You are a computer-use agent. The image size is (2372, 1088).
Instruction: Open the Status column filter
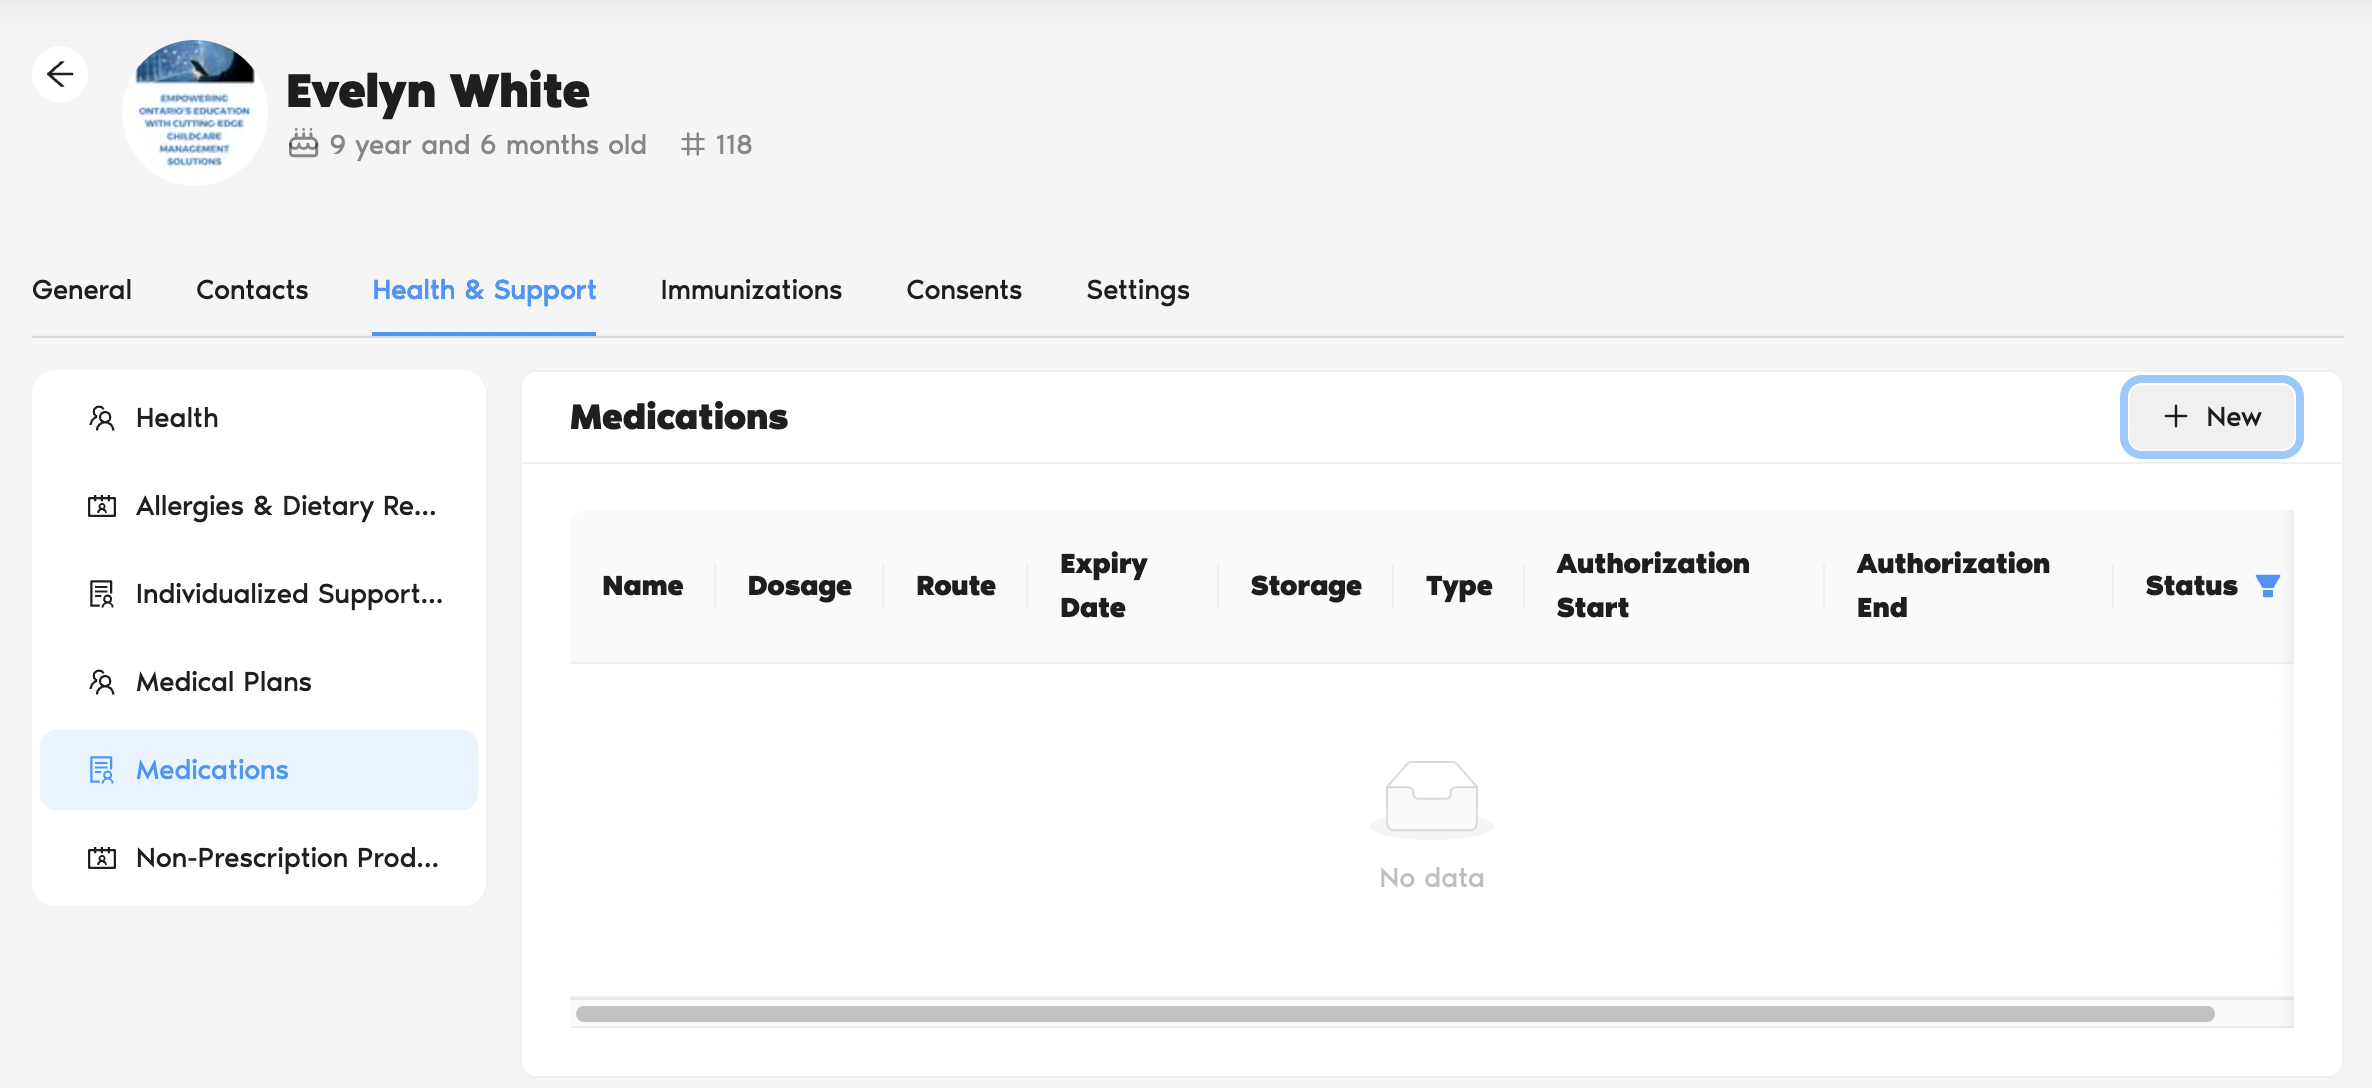[2267, 586]
